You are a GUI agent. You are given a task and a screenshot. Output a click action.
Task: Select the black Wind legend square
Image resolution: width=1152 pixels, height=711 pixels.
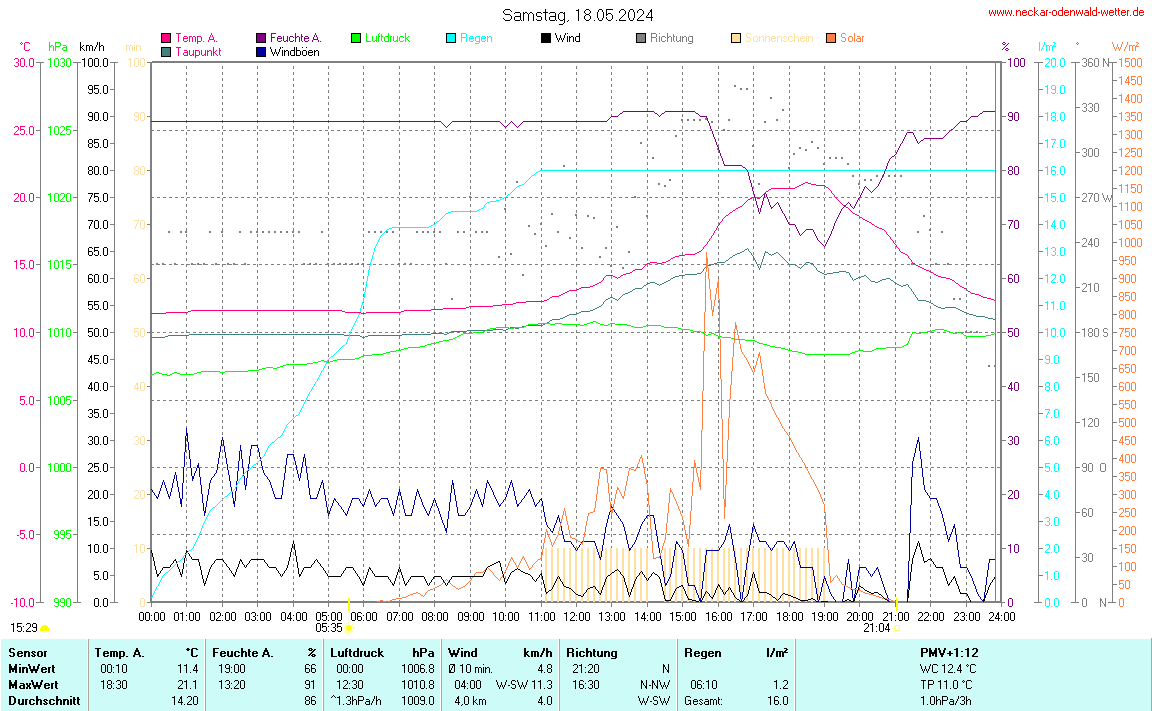pos(546,38)
